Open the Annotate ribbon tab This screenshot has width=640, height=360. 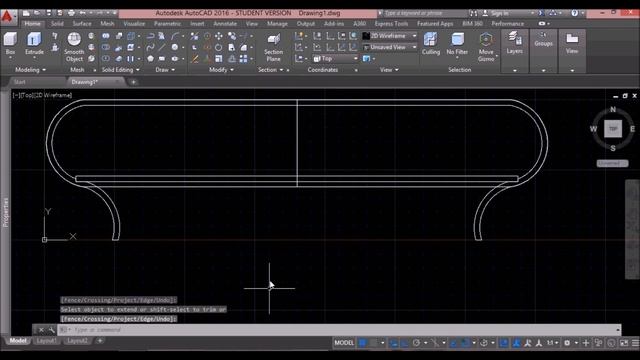(225, 24)
